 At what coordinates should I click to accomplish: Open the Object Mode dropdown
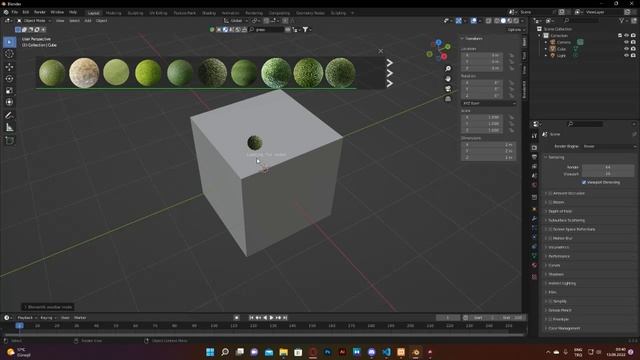click(x=34, y=20)
